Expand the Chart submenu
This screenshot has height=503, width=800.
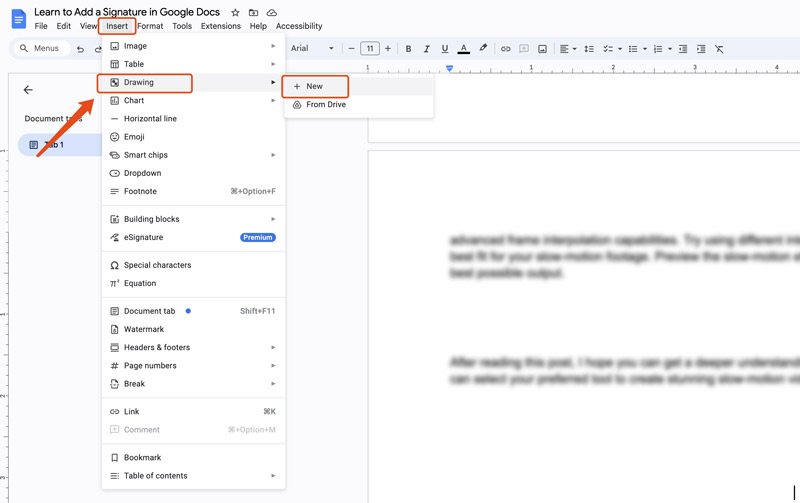tap(193, 100)
